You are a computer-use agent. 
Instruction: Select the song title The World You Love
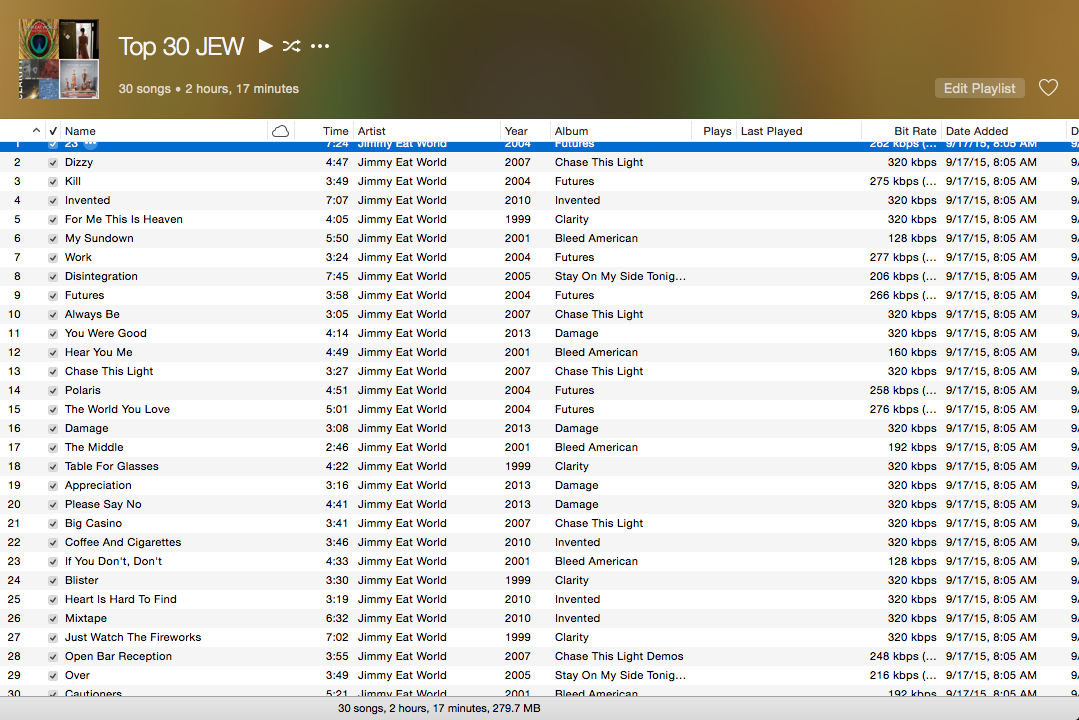point(117,409)
